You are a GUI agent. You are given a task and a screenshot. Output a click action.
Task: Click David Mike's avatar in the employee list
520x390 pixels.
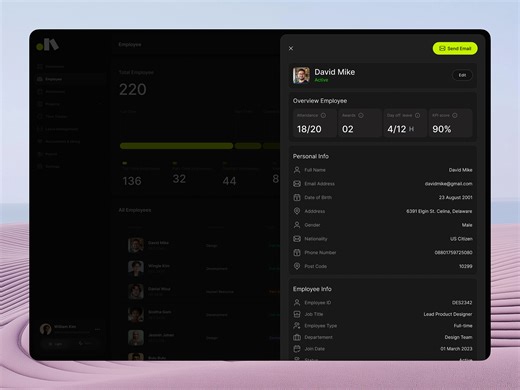tap(136, 245)
